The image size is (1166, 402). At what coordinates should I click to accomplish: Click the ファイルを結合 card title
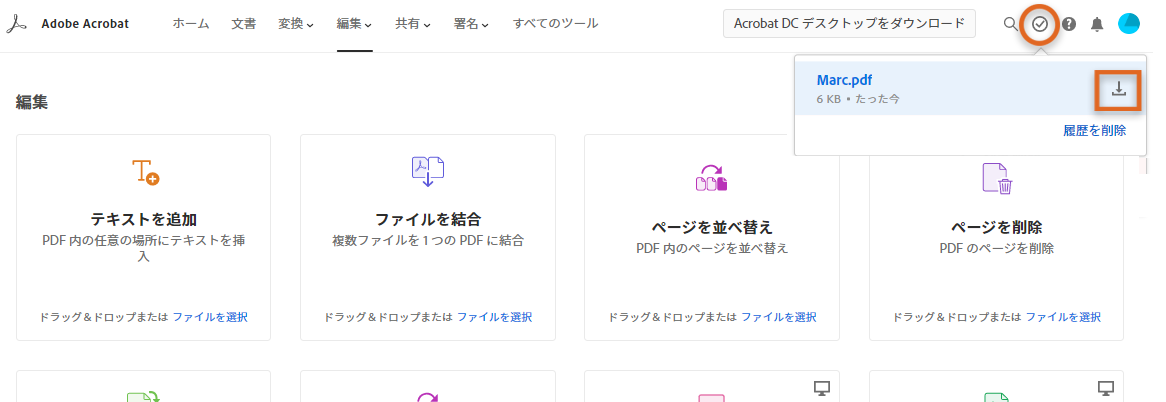click(x=428, y=220)
